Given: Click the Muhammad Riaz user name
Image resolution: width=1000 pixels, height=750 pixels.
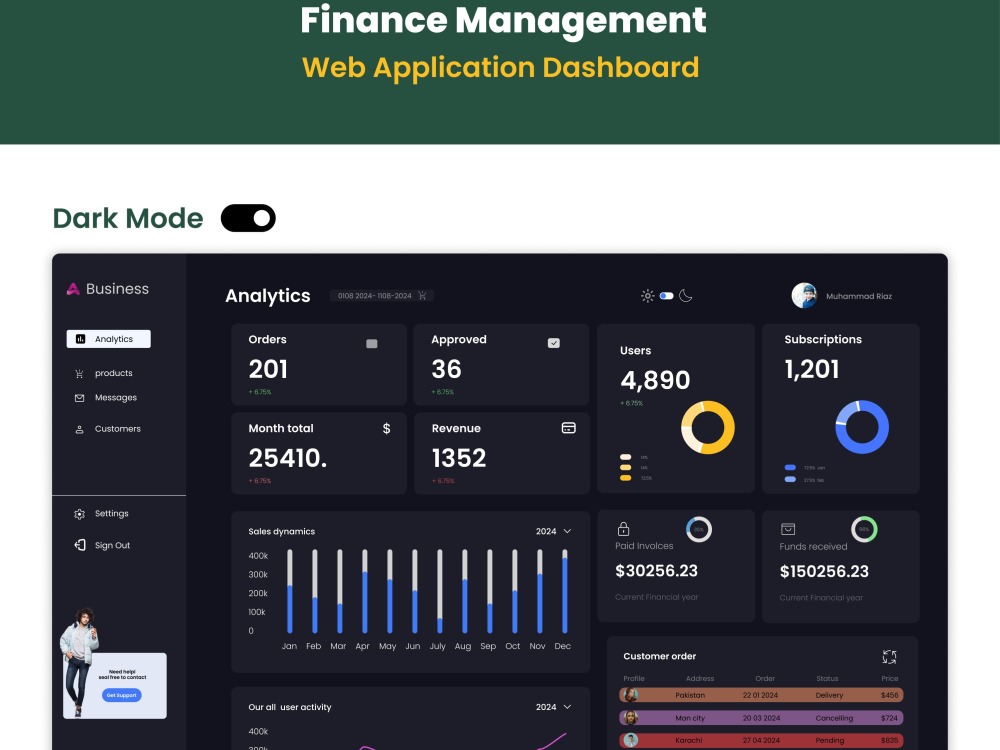Looking at the screenshot, I should point(859,296).
